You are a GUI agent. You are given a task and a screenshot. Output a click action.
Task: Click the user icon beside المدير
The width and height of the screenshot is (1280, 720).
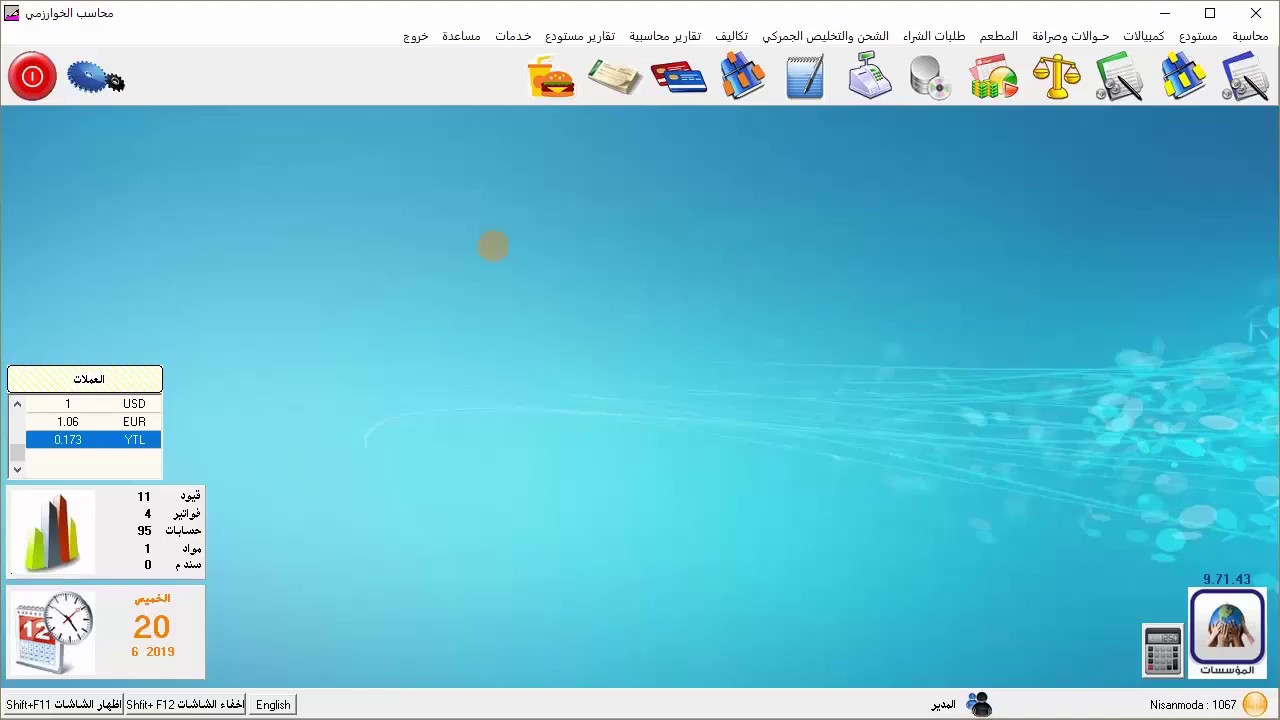click(x=979, y=705)
